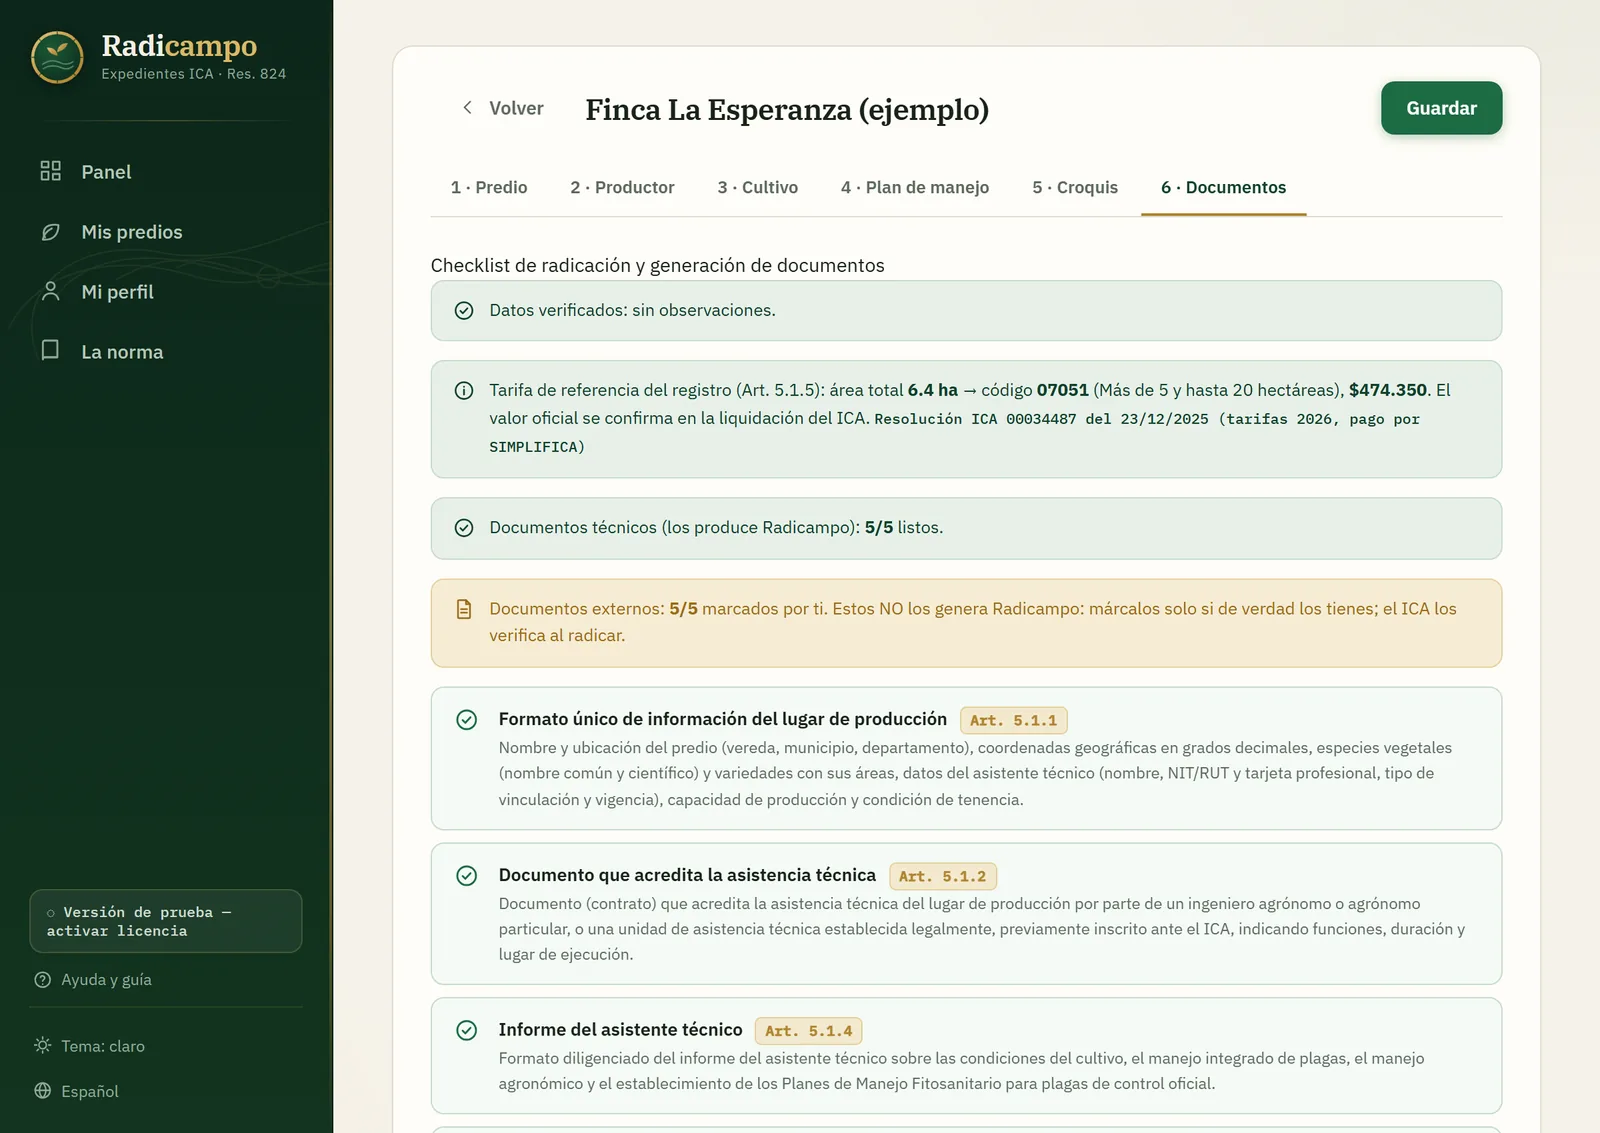Click the $474.350 tariff amount
Image resolution: width=1600 pixels, height=1133 pixels.
click(1388, 390)
